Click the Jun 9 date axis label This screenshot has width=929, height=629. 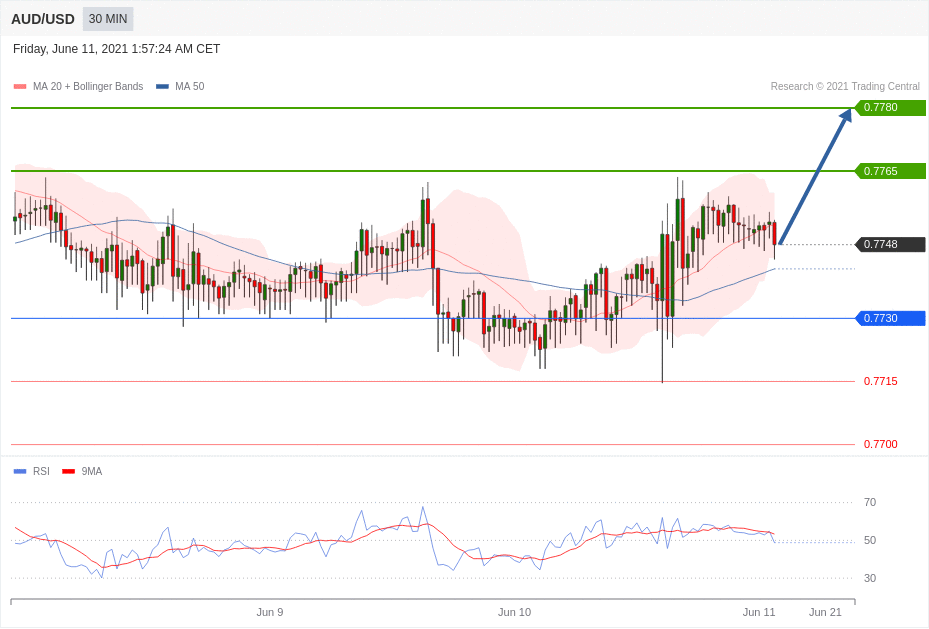(x=269, y=612)
